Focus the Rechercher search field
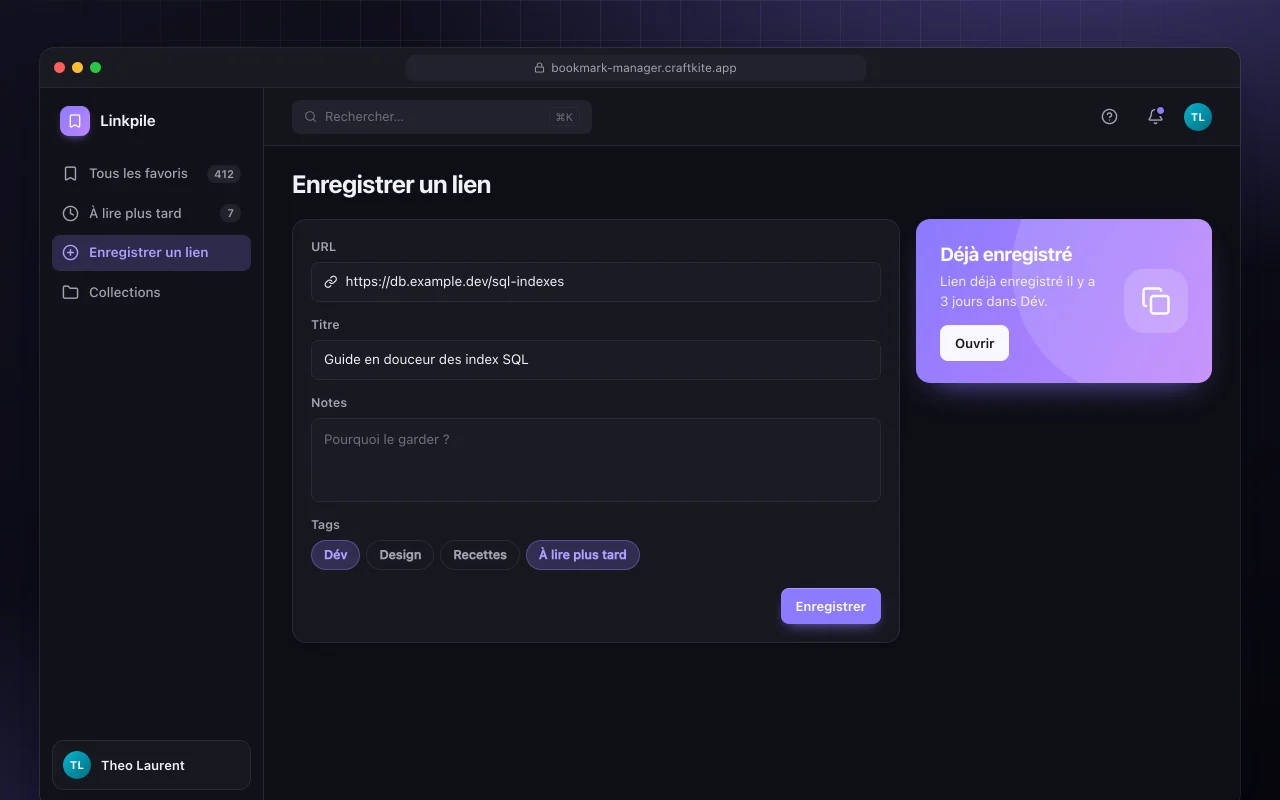The width and height of the screenshot is (1280, 800). (442, 117)
